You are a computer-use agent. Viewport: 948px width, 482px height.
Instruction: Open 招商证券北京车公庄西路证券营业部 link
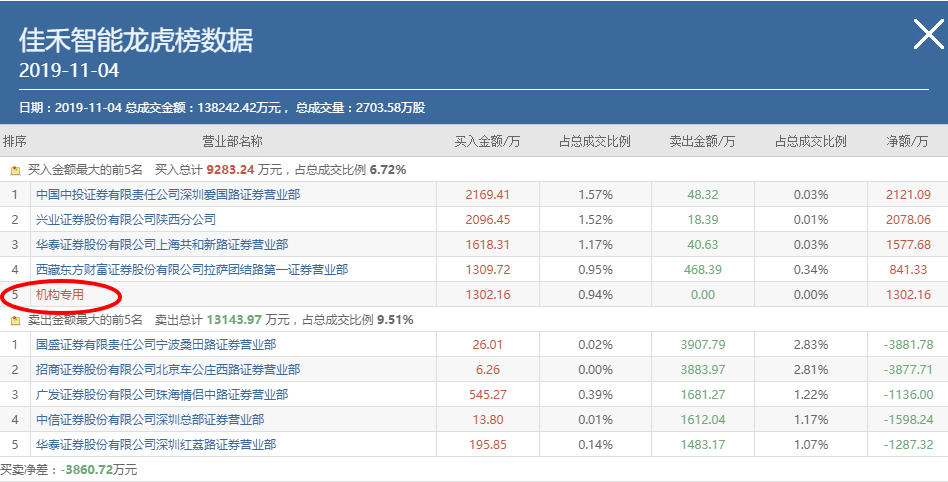(168, 370)
